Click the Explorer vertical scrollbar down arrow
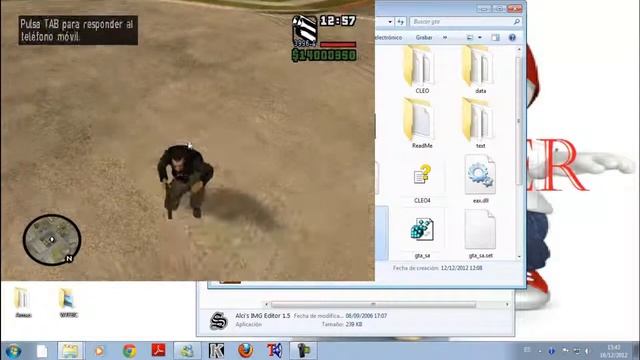This screenshot has height=360, width=640. 519,257
